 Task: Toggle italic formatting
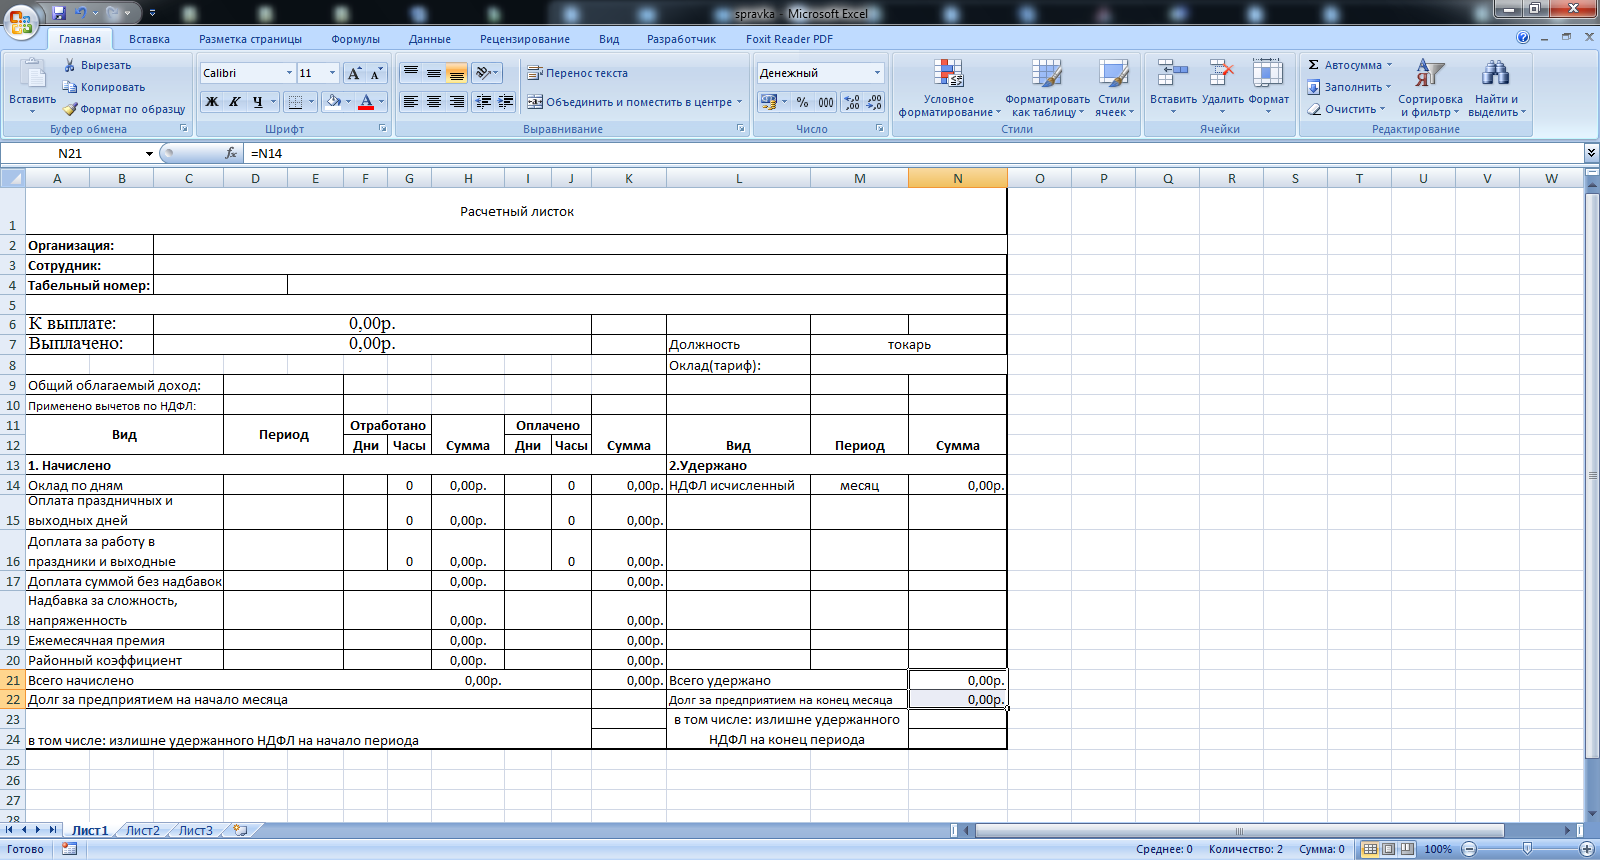coord(235,102)
